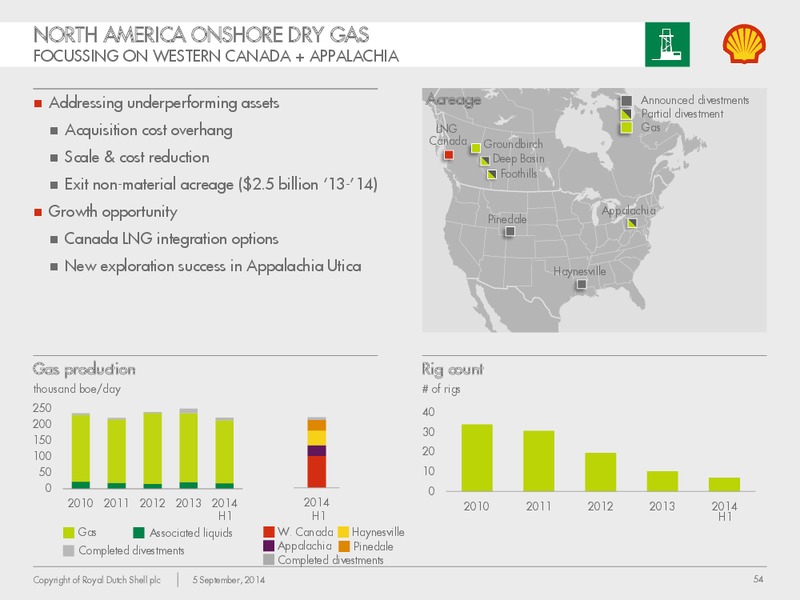Click 'Scale & cost reduction' bullet
The height and width of the screenshot is (600, 800).
tap(137, 157)
